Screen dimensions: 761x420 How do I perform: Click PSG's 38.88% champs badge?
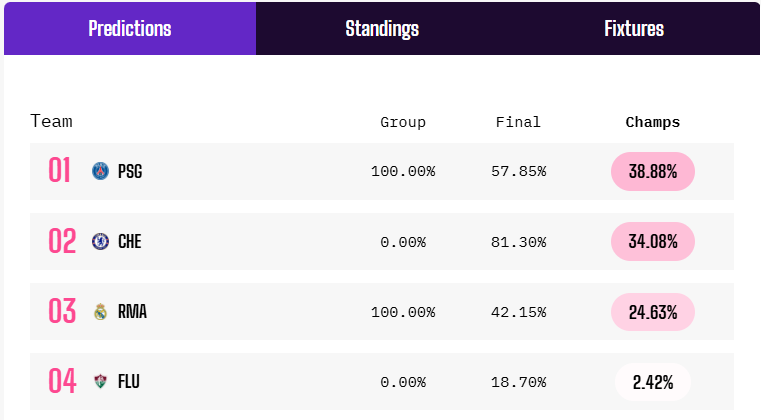653,171
